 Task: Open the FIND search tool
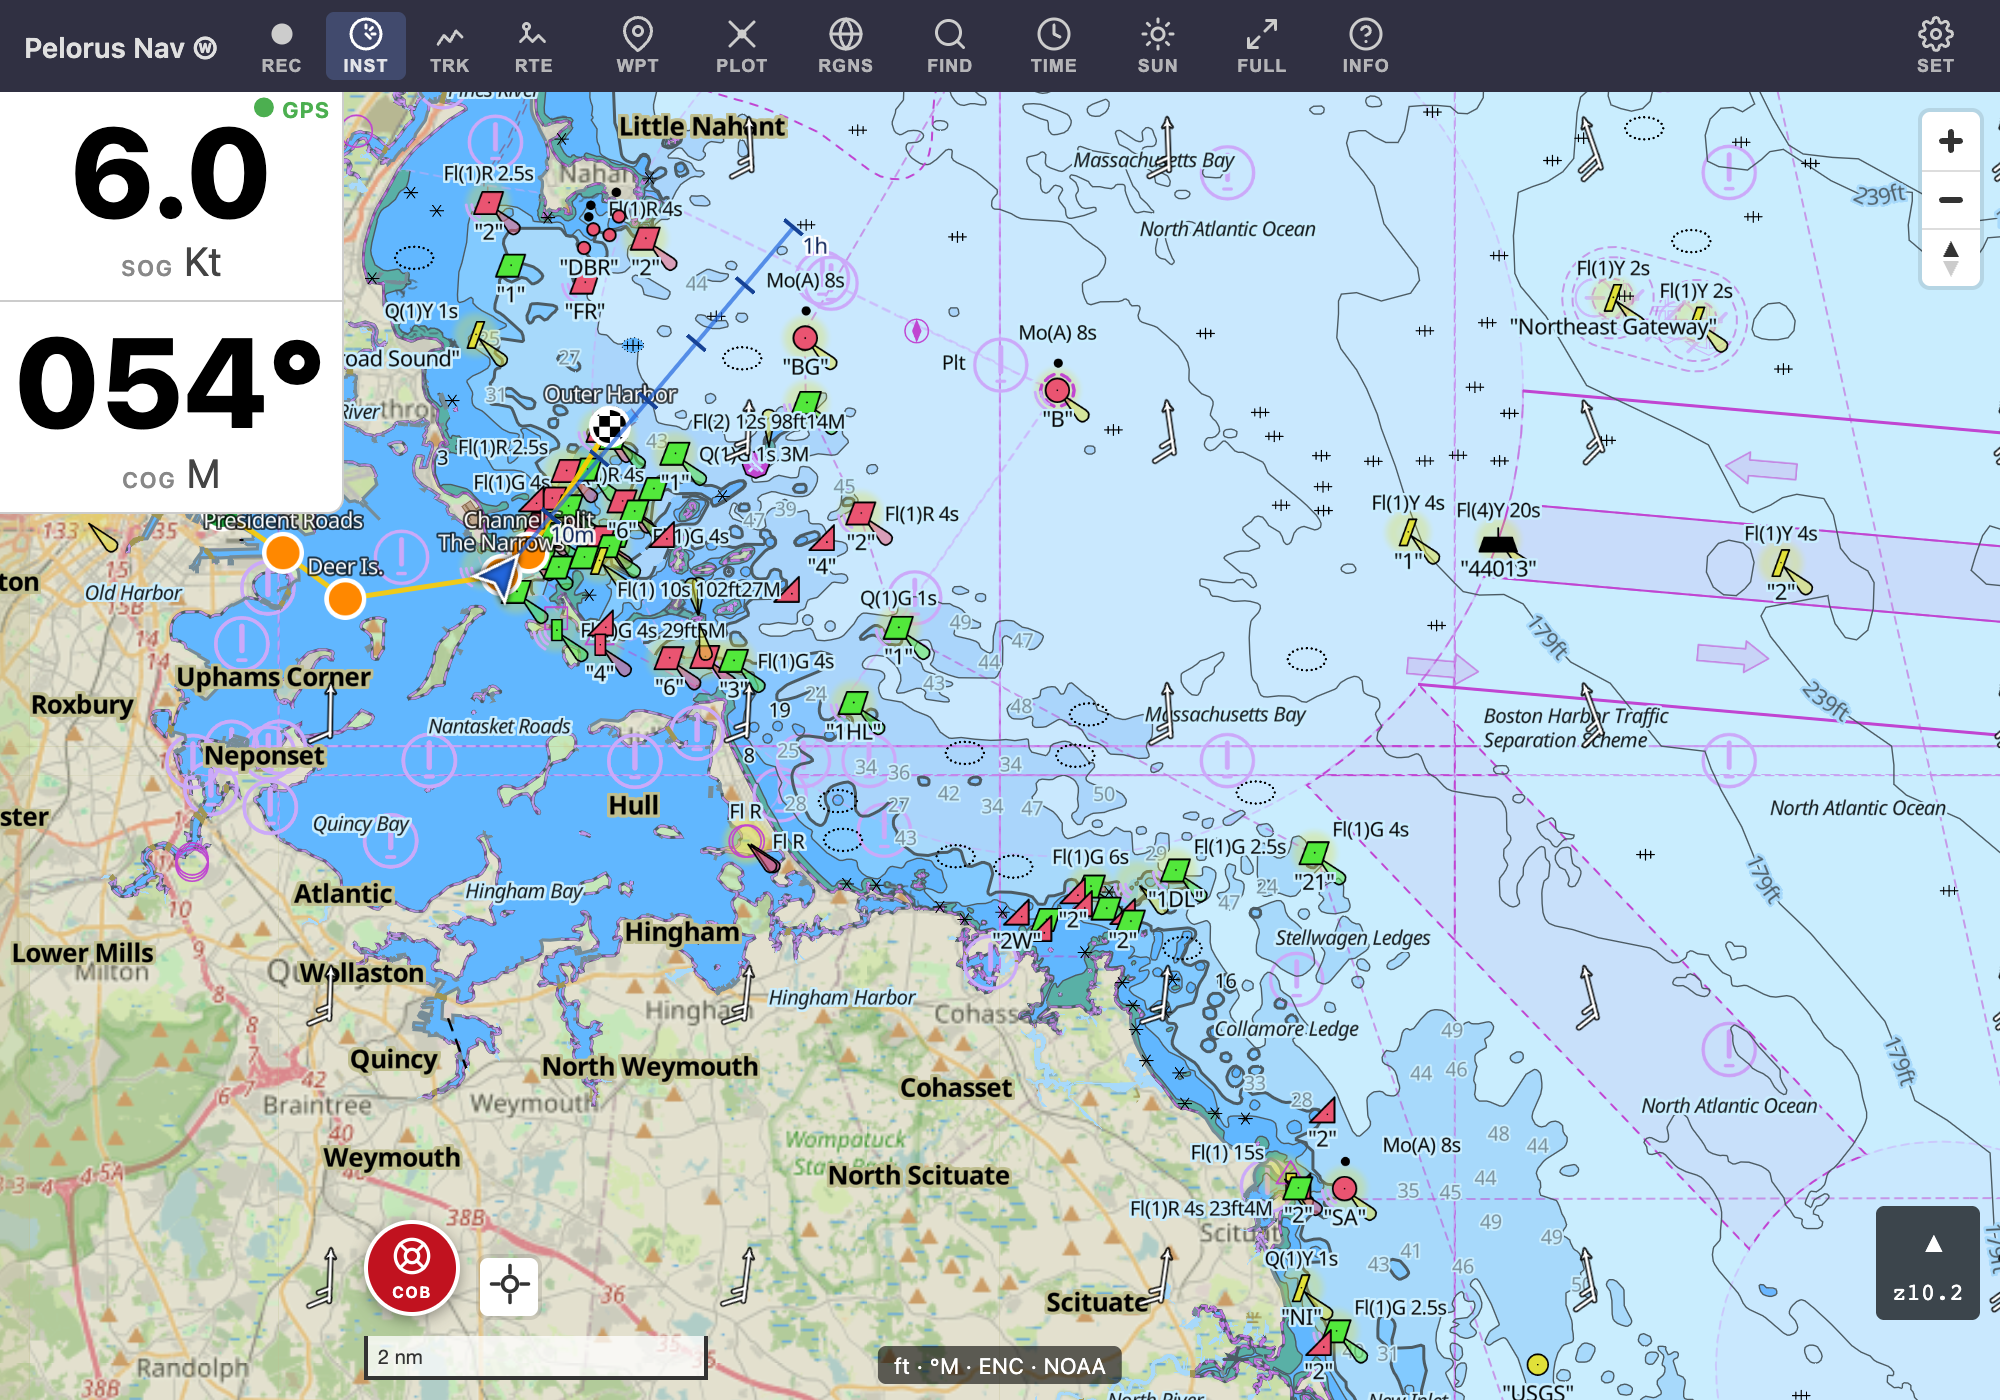[949, 46]
